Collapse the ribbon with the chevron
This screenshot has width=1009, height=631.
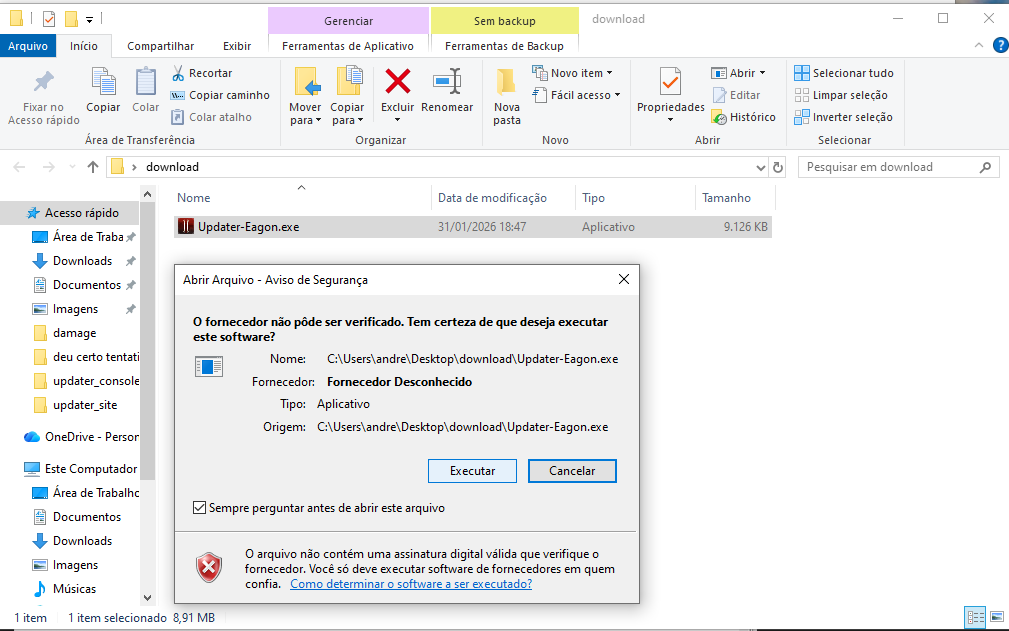click(979, 46)
